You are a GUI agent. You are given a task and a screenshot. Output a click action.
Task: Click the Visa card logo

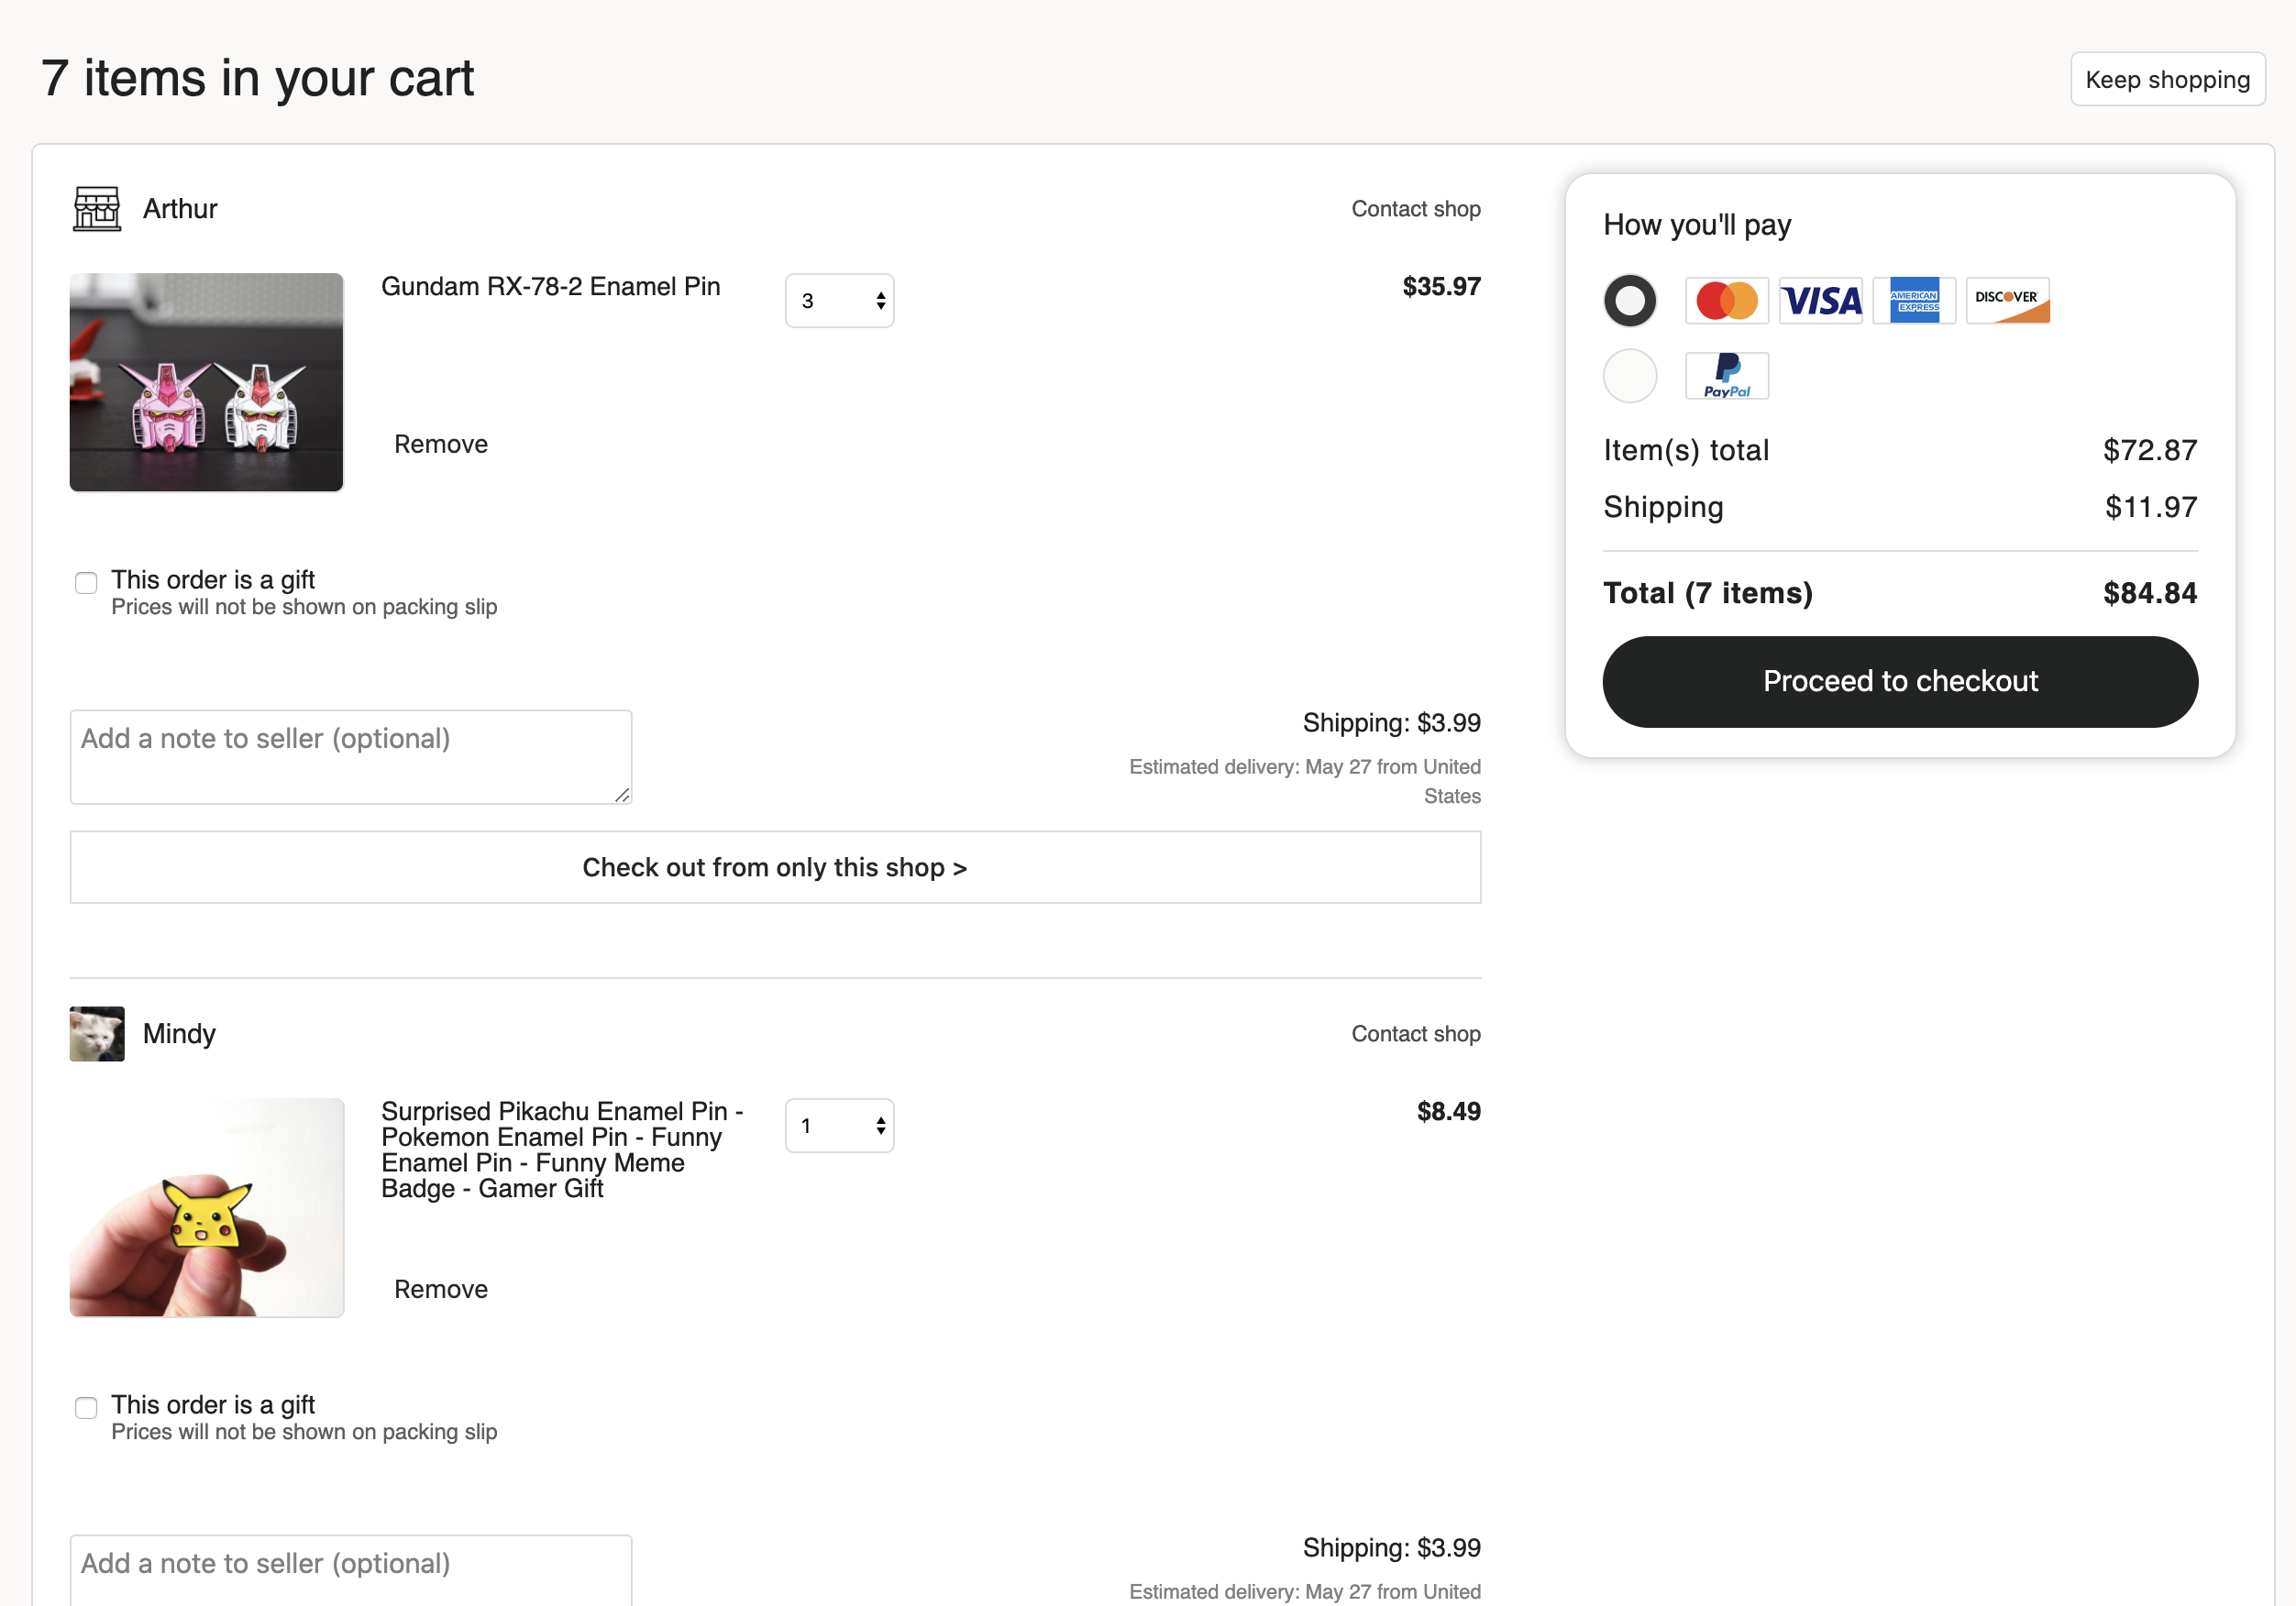click(x=1820, y=300)
